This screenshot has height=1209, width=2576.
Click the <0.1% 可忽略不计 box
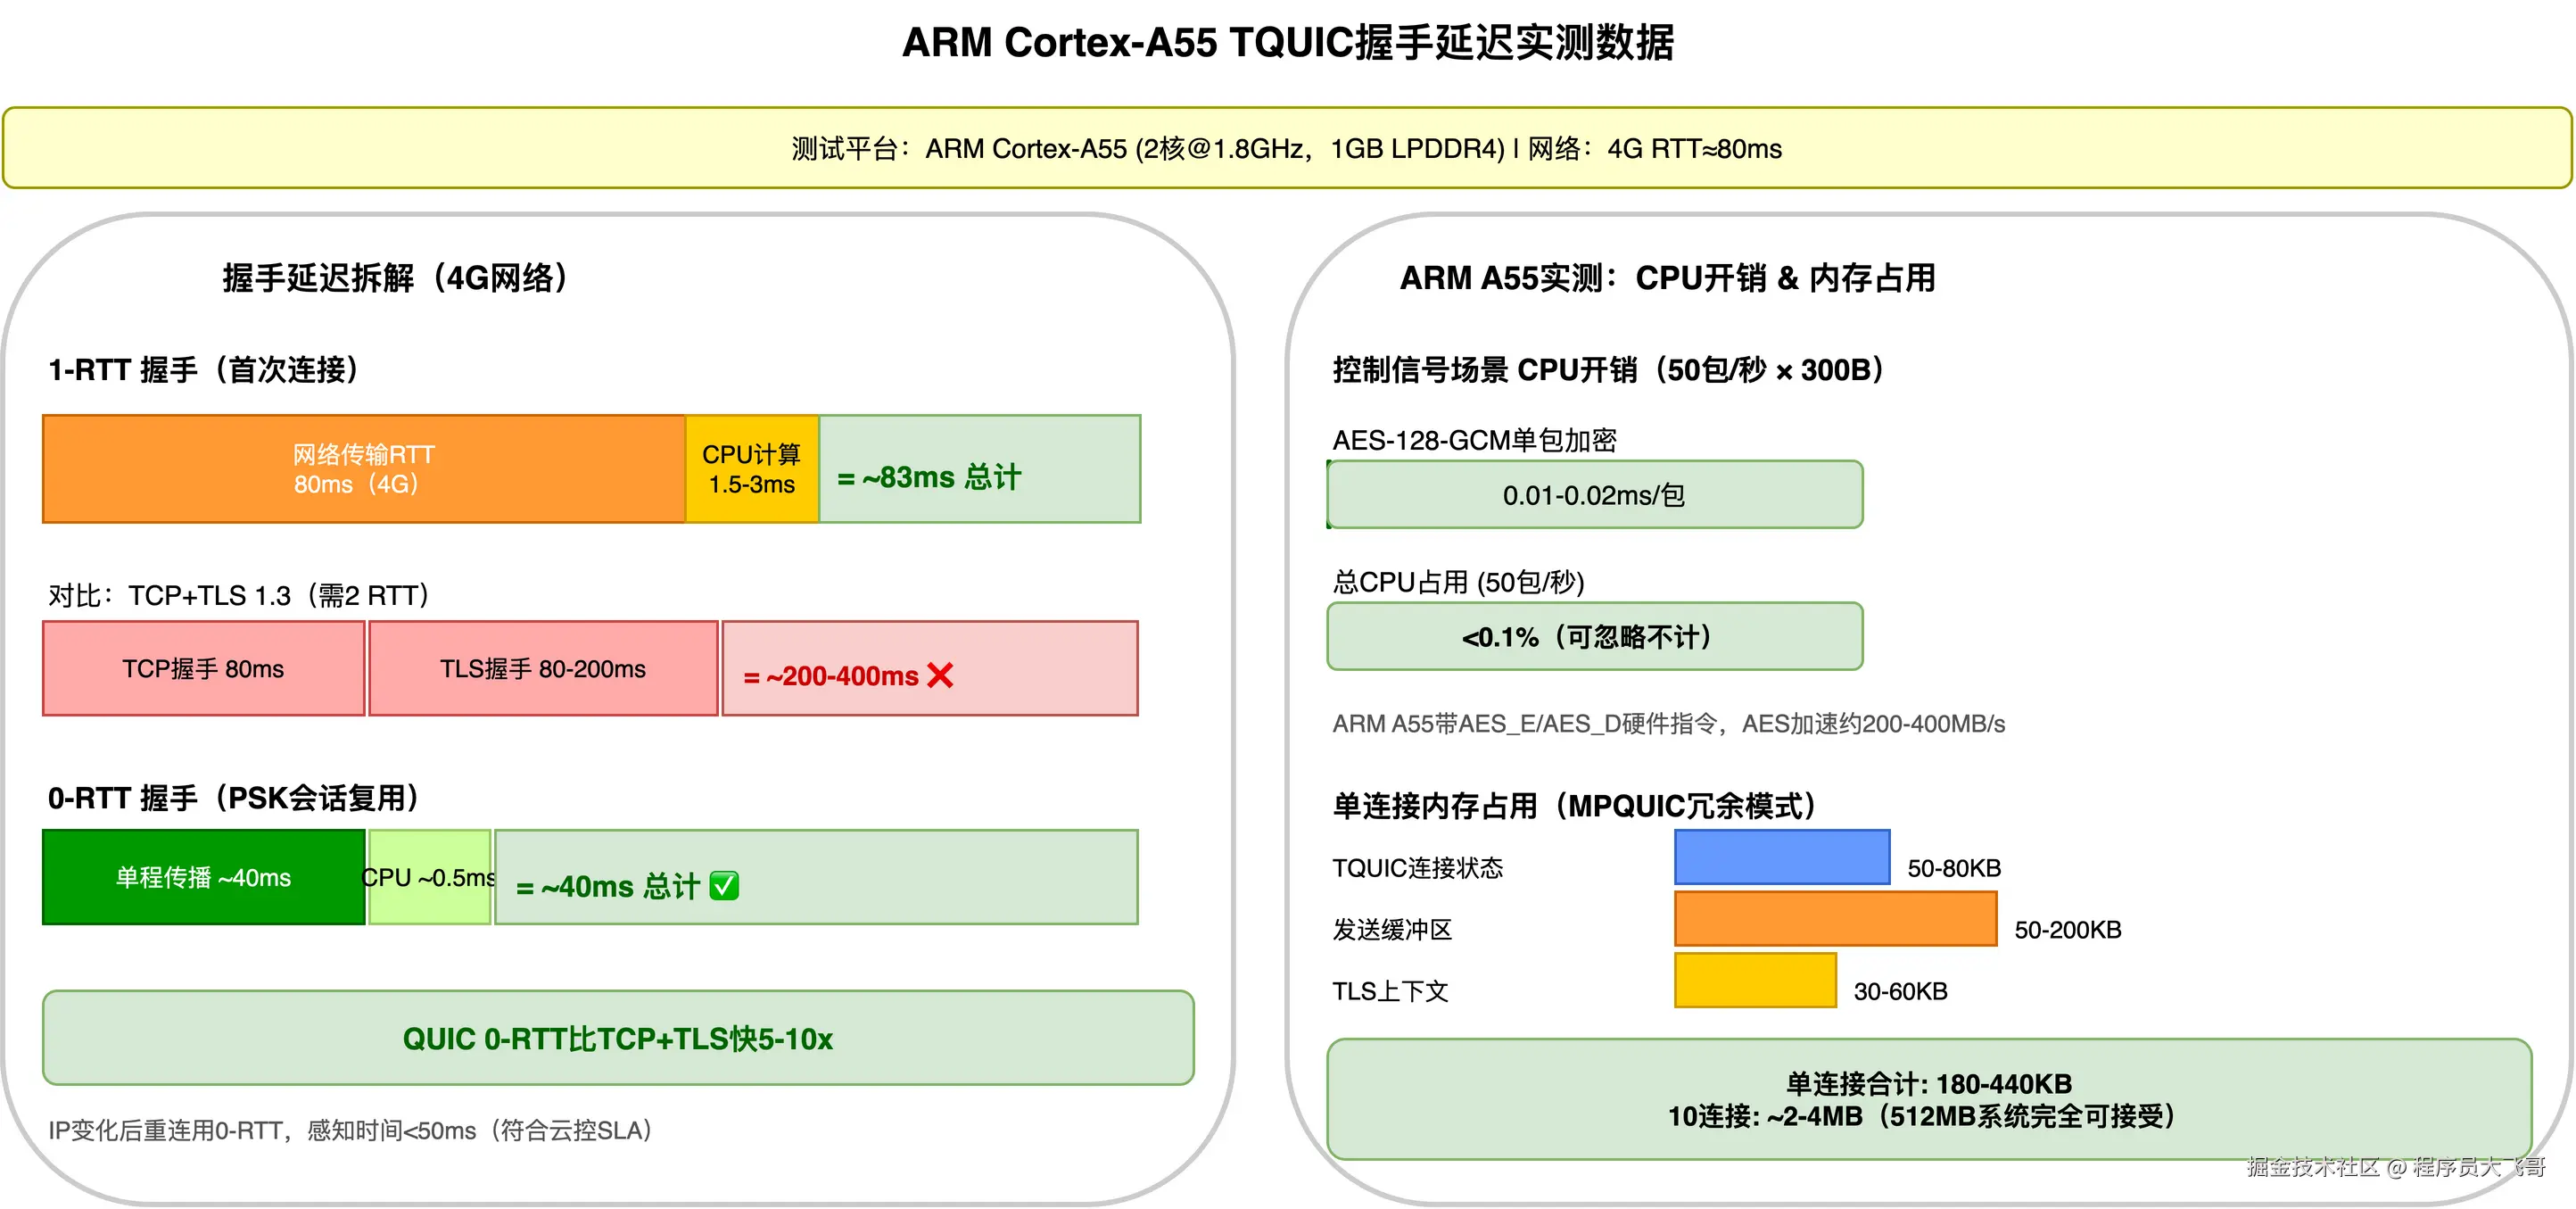[x=1594, y=637]
